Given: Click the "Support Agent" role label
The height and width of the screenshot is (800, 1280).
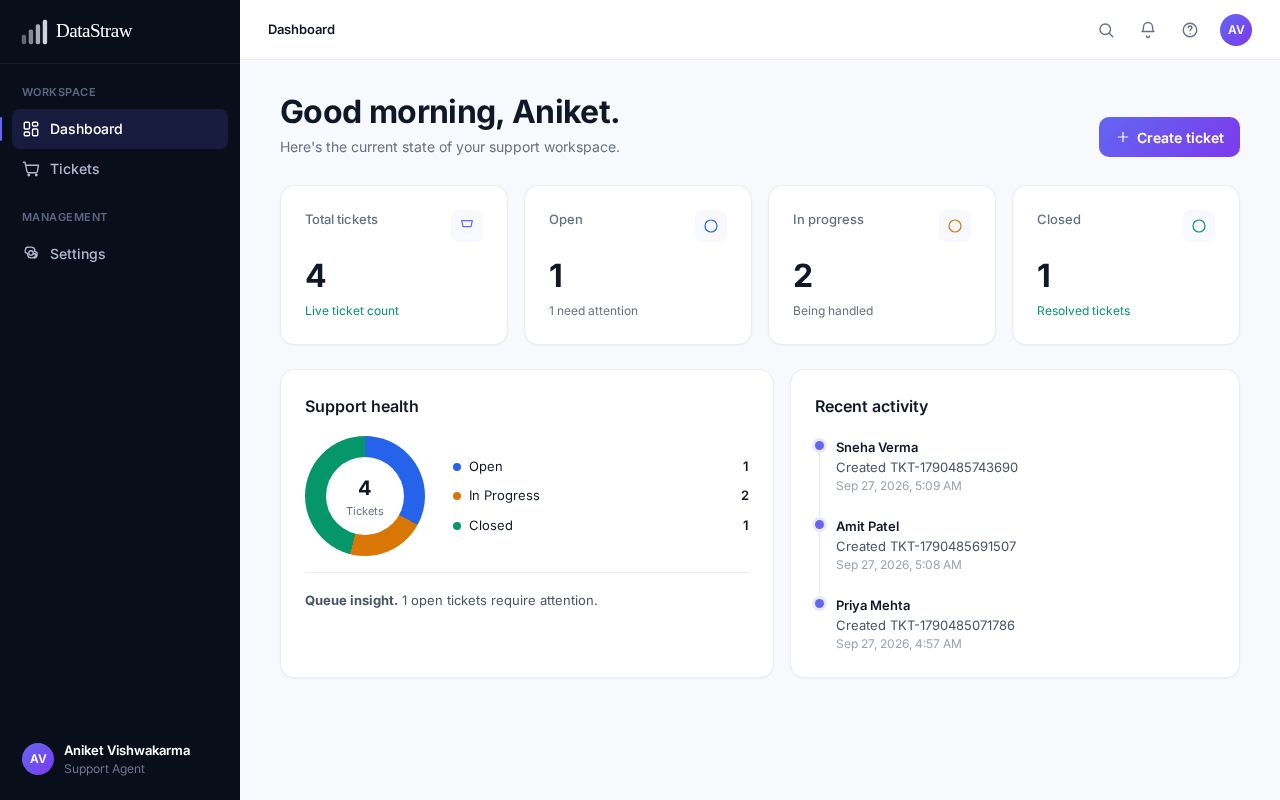Looking at the screenshot, I should [104, 769].
